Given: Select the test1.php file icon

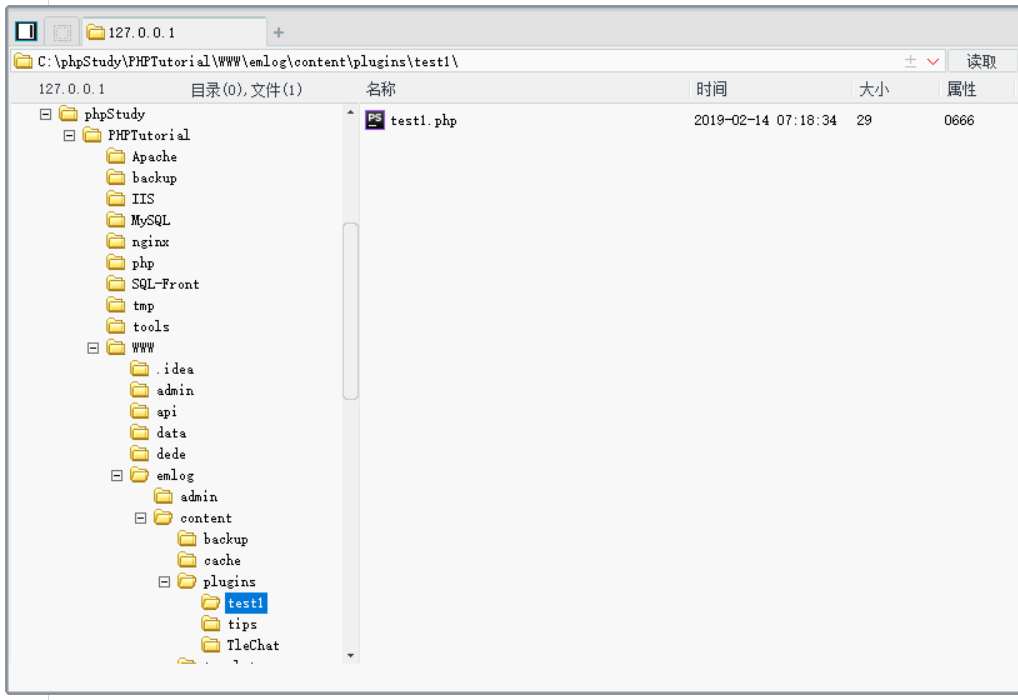Looking at the screenshot, I should pos(375,119).
